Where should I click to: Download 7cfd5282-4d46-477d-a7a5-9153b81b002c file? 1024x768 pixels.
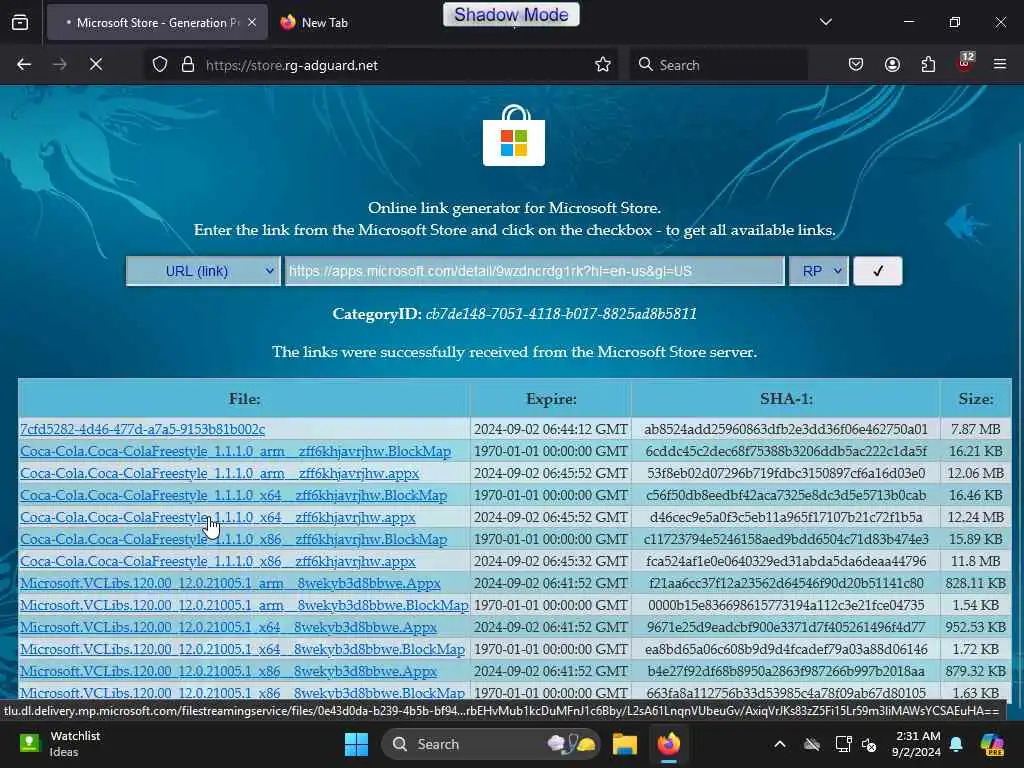click(x=142, y=429)
